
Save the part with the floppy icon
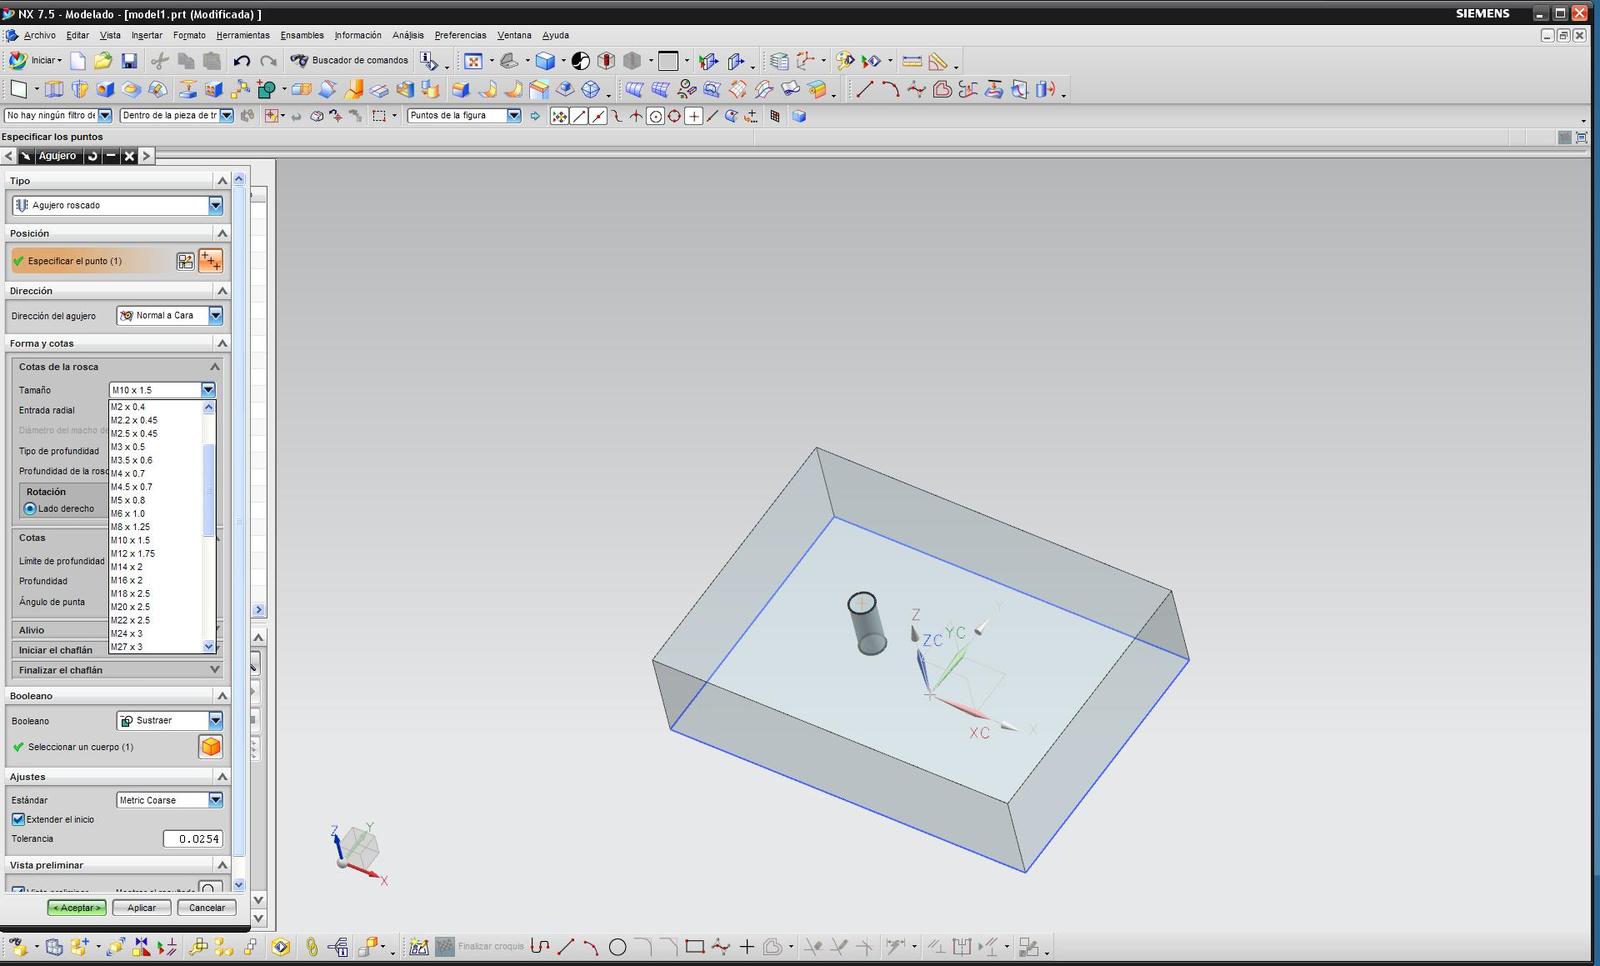[129, 61]
